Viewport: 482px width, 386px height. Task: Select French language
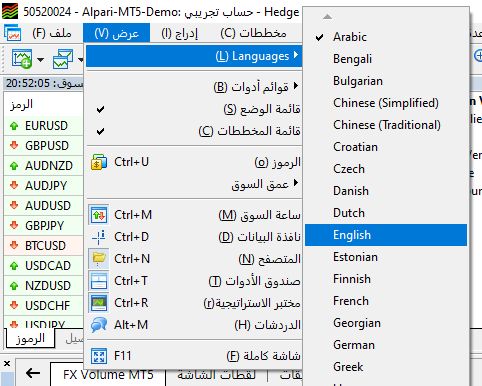click(x=386, y=301)
